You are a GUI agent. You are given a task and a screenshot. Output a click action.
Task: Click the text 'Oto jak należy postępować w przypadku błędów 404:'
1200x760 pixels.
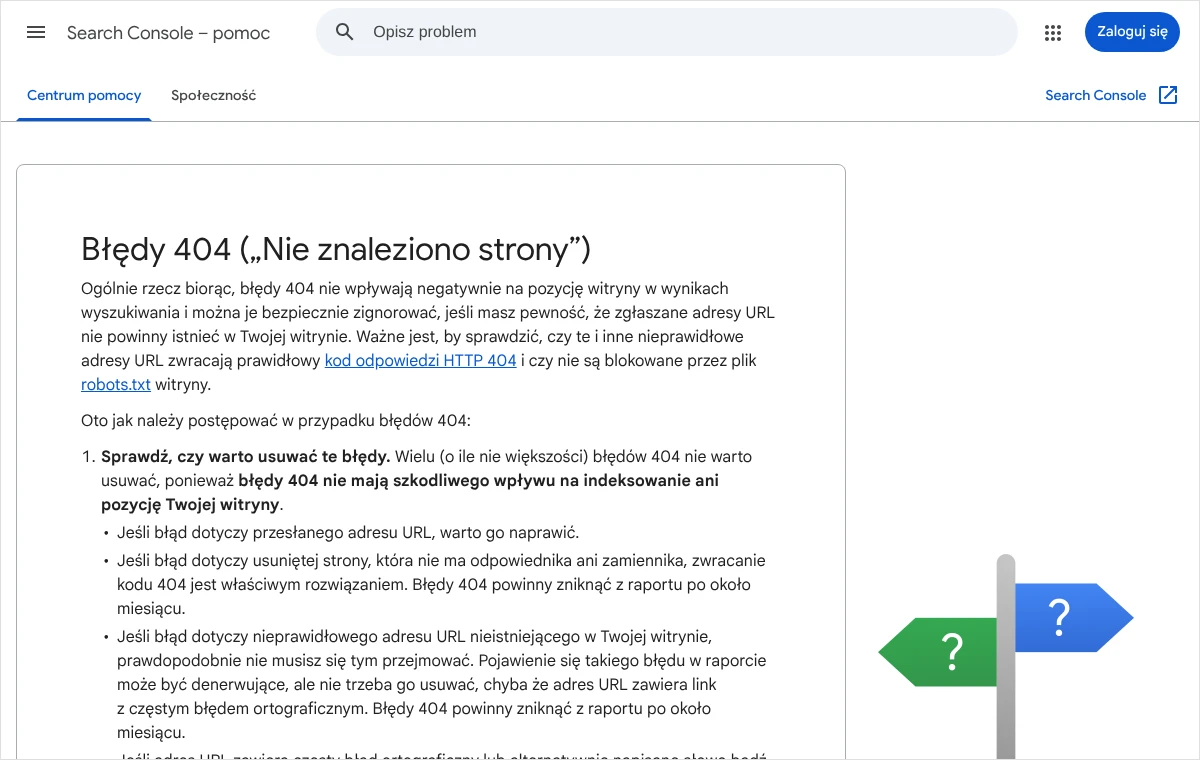[275, 421]
